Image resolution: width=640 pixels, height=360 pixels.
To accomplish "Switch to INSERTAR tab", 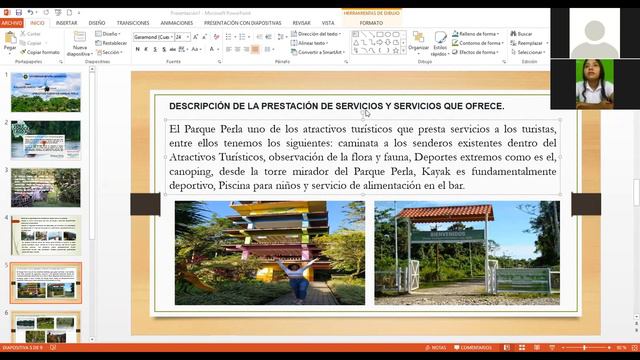I will (x=67, y=23).
